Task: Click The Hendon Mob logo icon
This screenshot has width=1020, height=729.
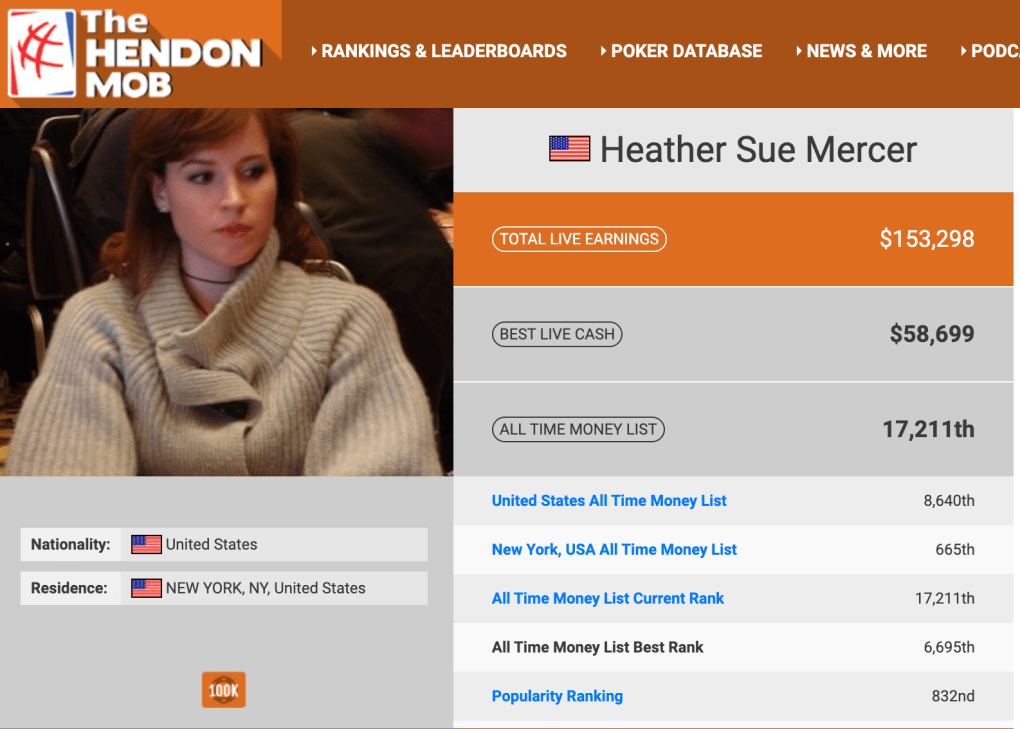Action: 42,53
